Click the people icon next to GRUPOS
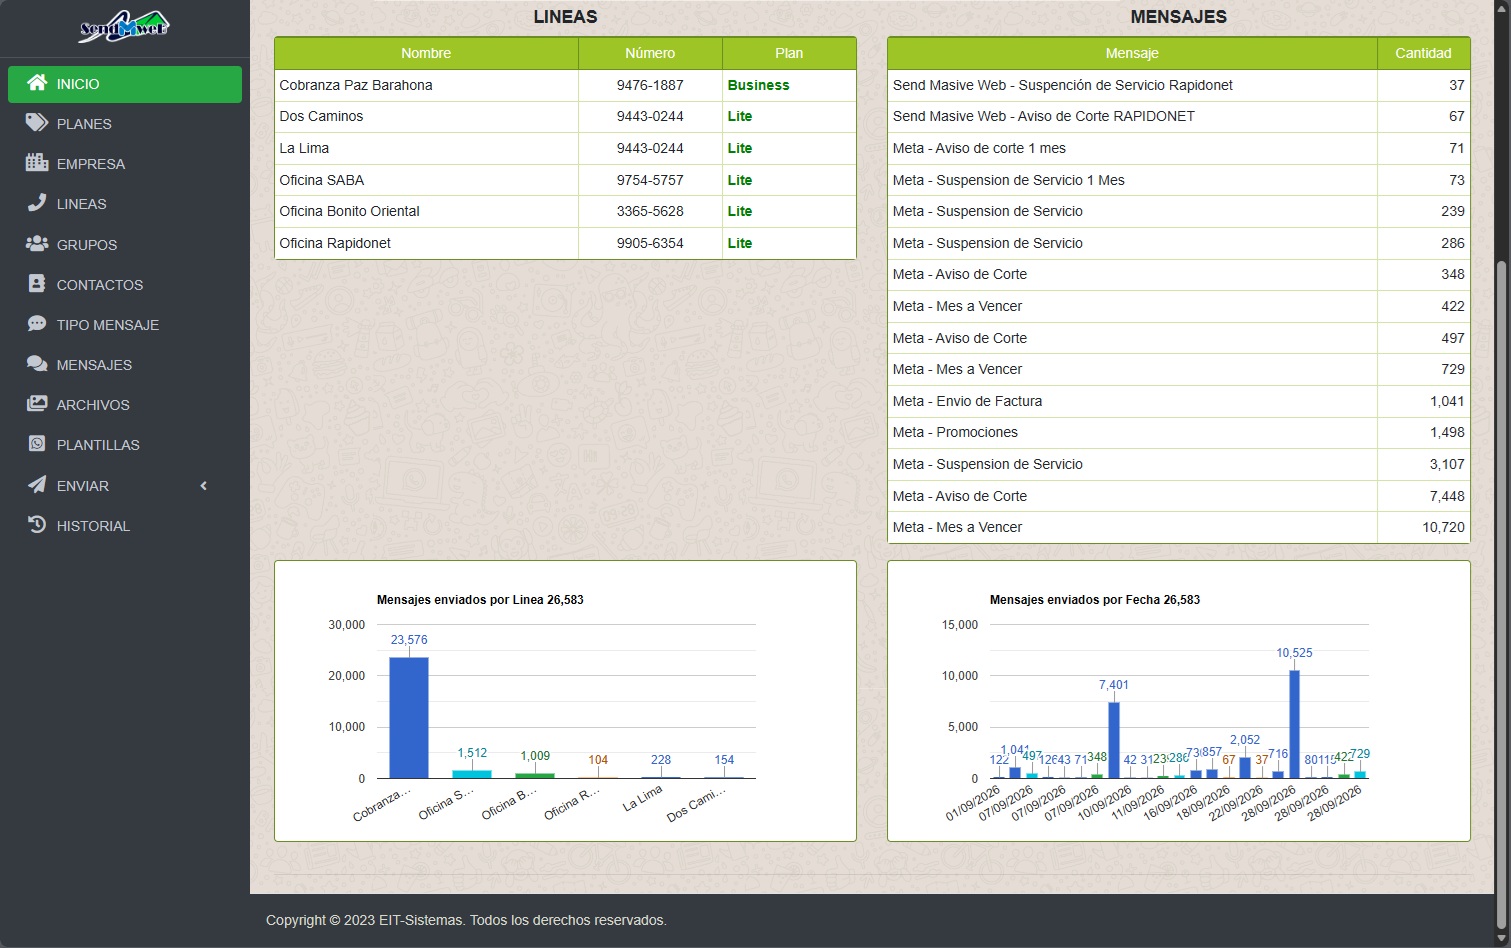Image resolution: width=1511 pixels, height=948 pixels. (37, 244)
